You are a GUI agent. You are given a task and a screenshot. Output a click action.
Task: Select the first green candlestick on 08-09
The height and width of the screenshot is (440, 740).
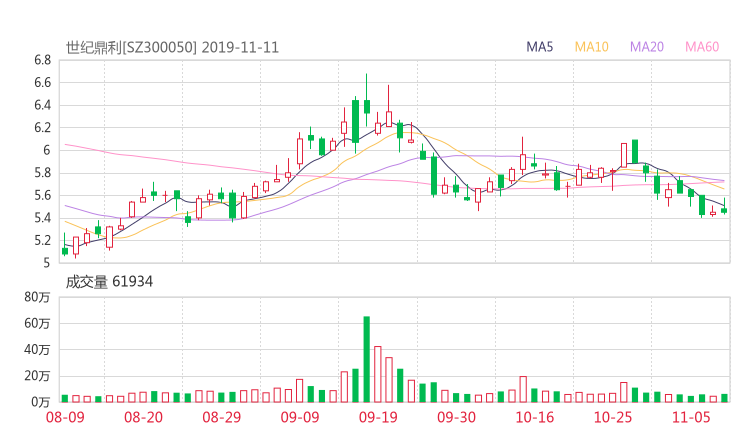[x=65, y=245]
